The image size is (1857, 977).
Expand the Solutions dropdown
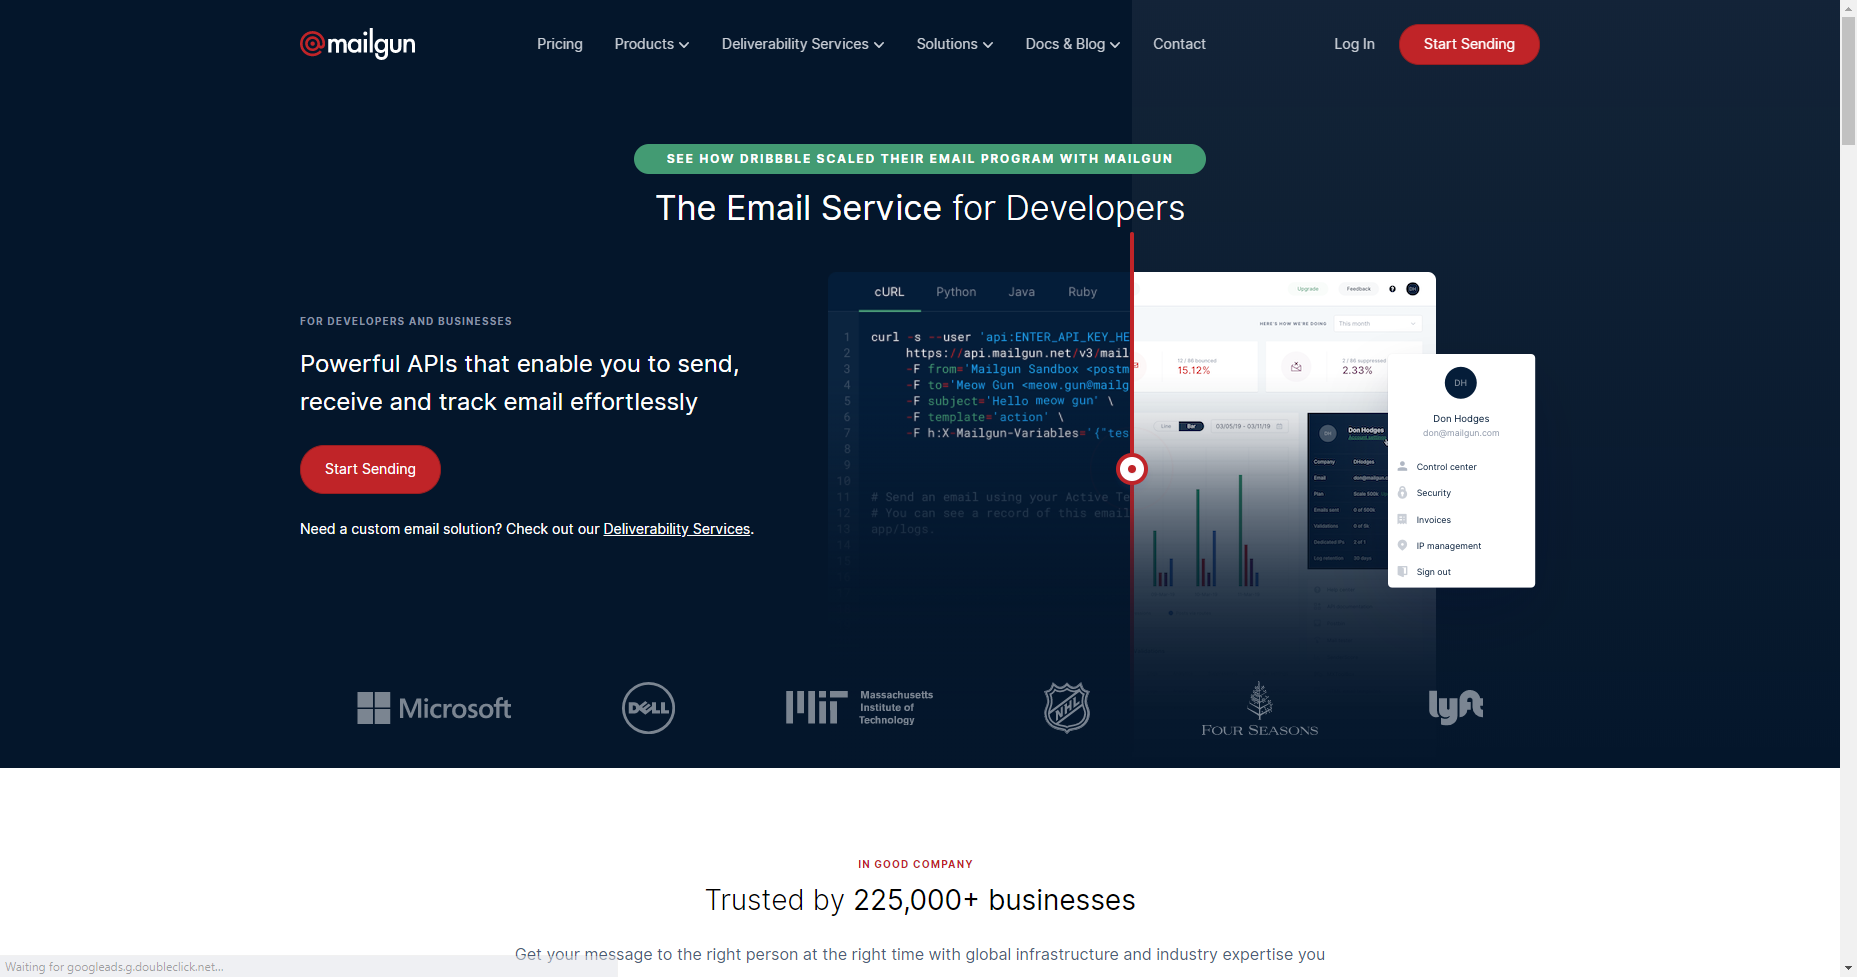point(955,44)
